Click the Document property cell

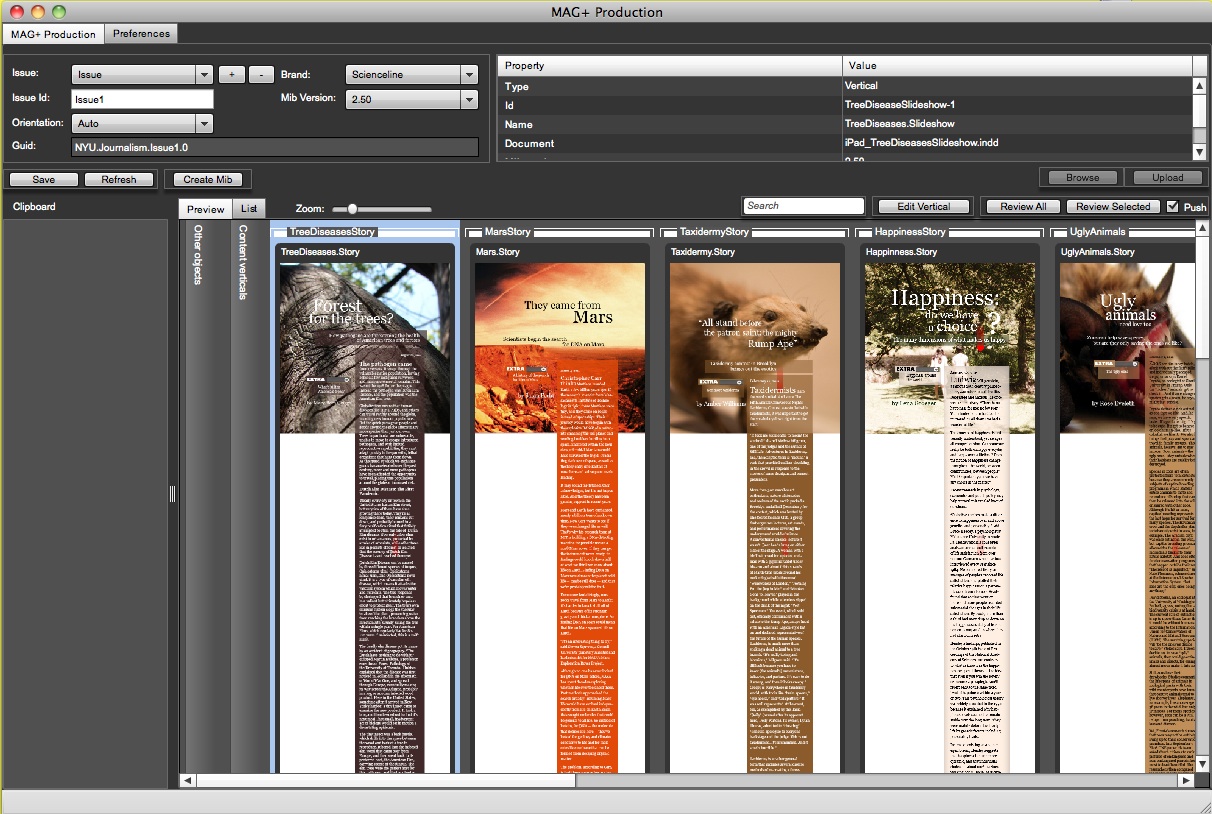point(670,143)
